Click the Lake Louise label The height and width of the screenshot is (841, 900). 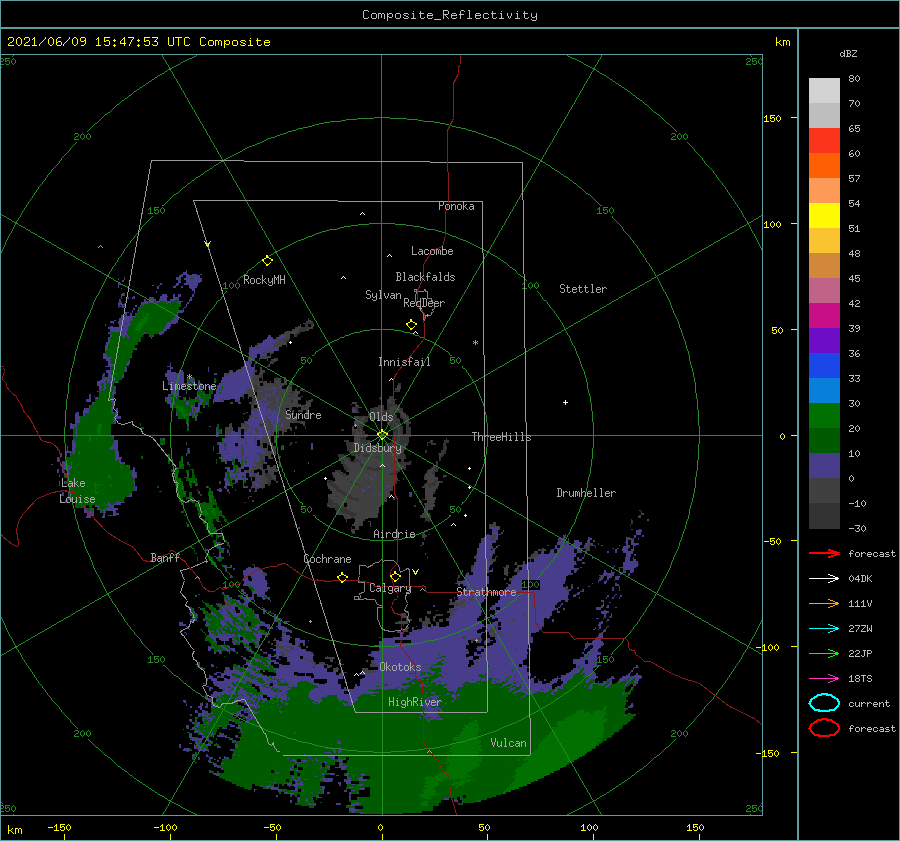pyautogui.click(x=77, y=491)
